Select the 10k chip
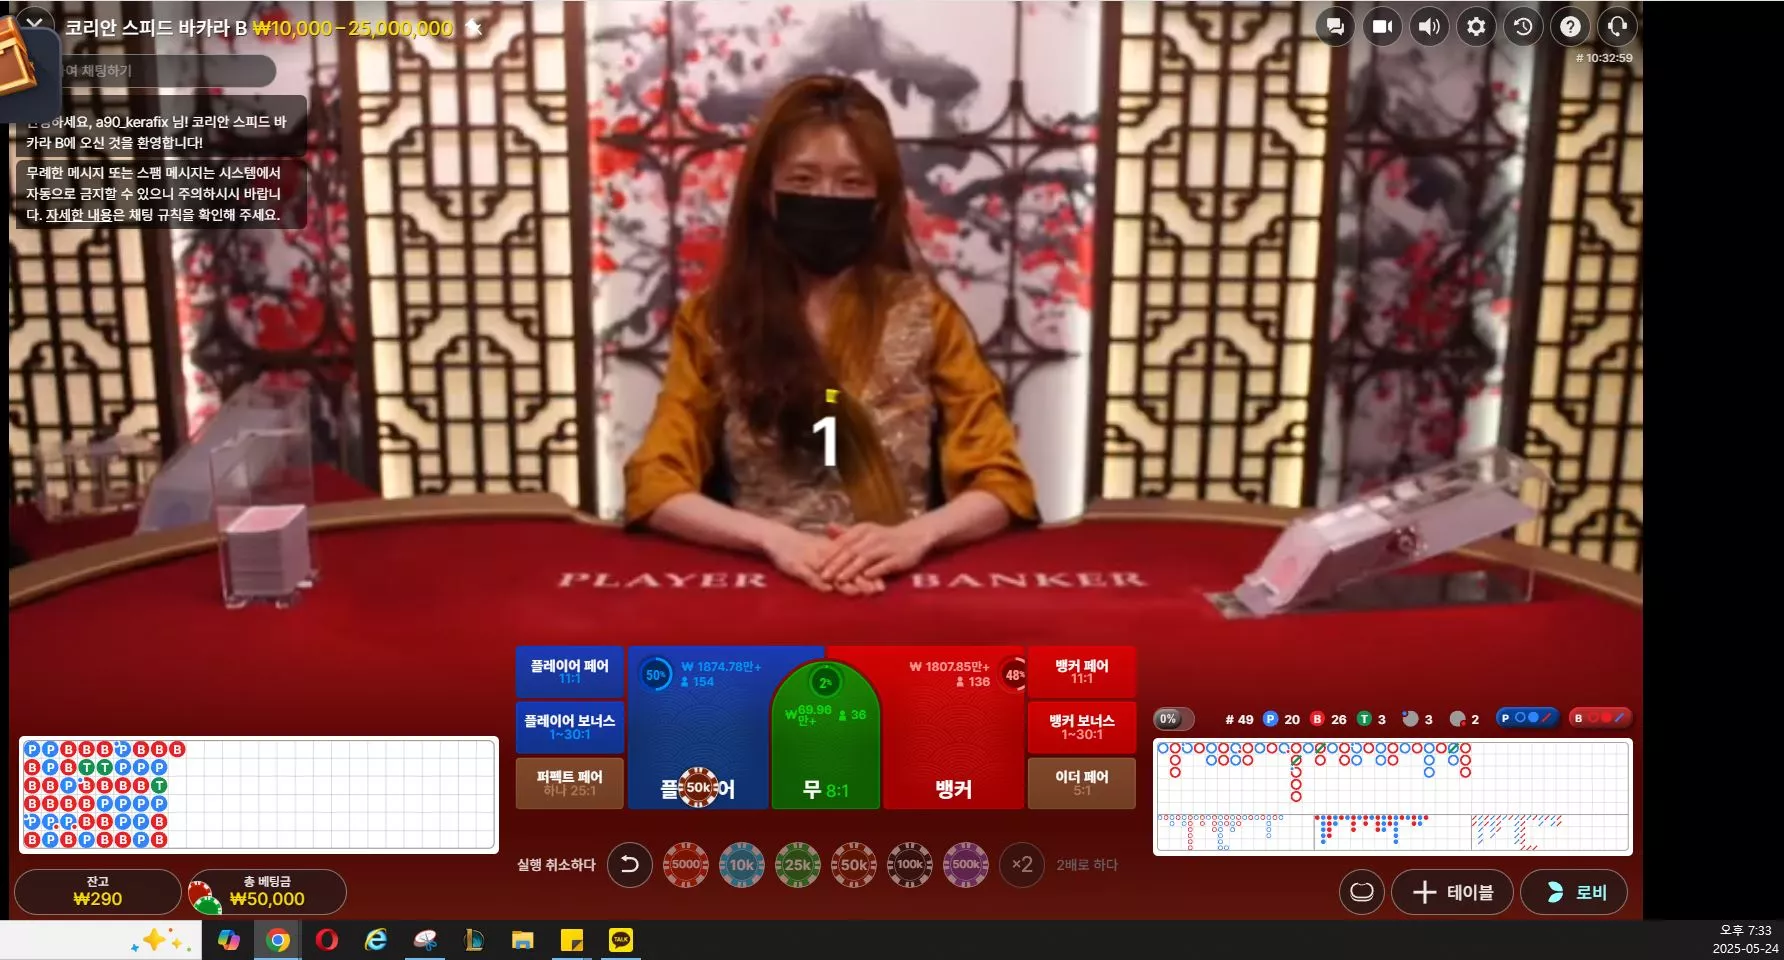1784x960 pixels. point(742,865)
